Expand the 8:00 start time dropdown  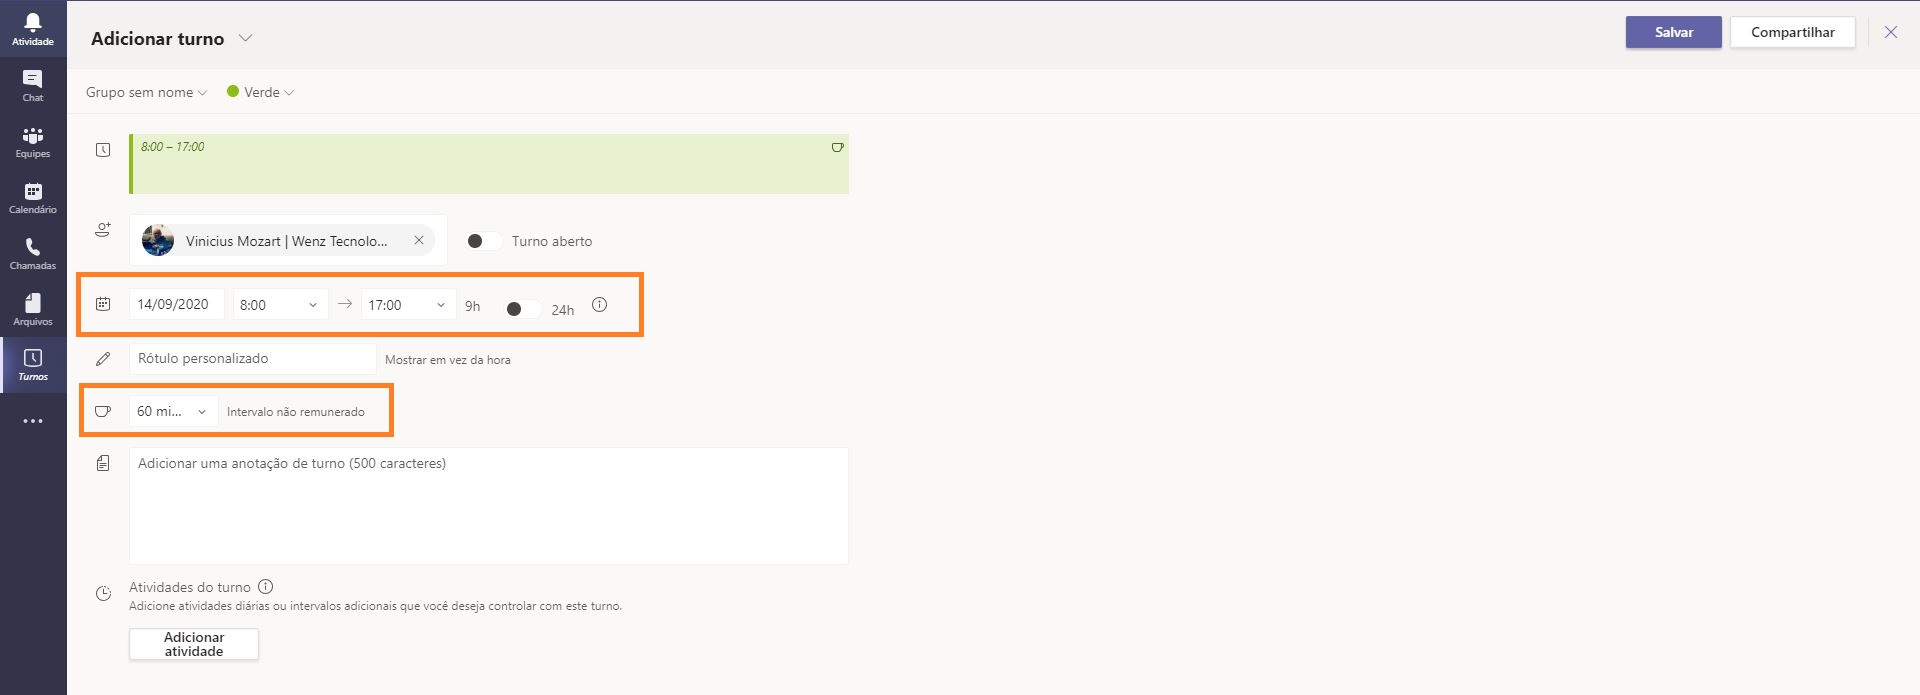coord(281,305)
